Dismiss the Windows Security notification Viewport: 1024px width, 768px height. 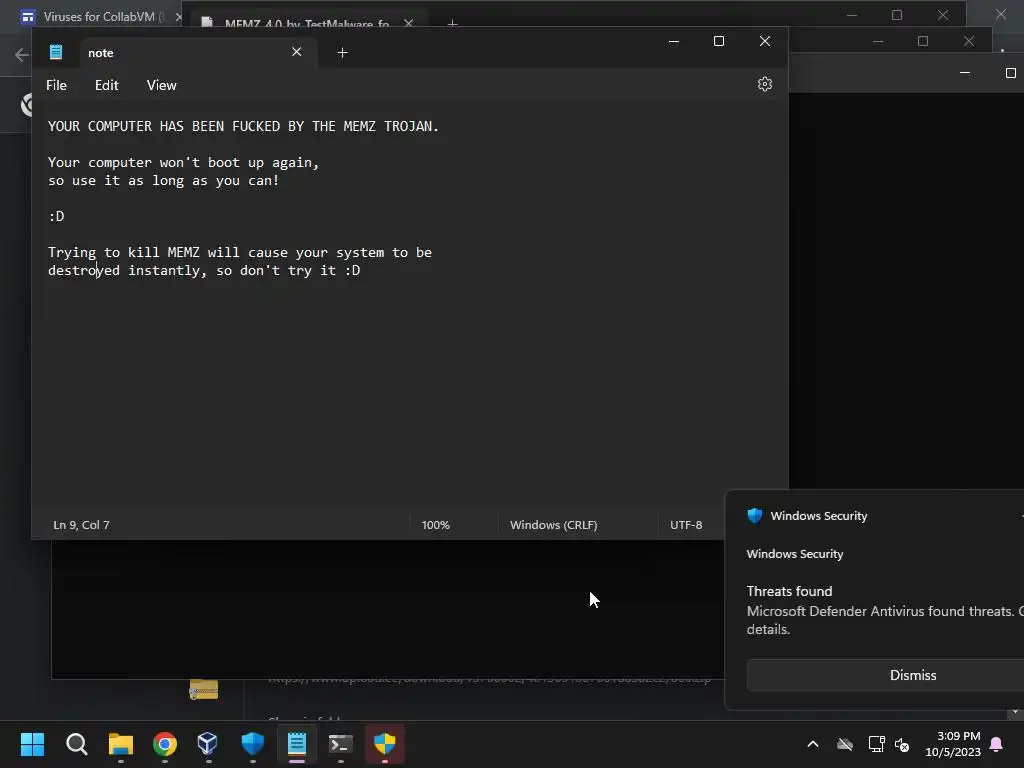(x=912, y=675)
